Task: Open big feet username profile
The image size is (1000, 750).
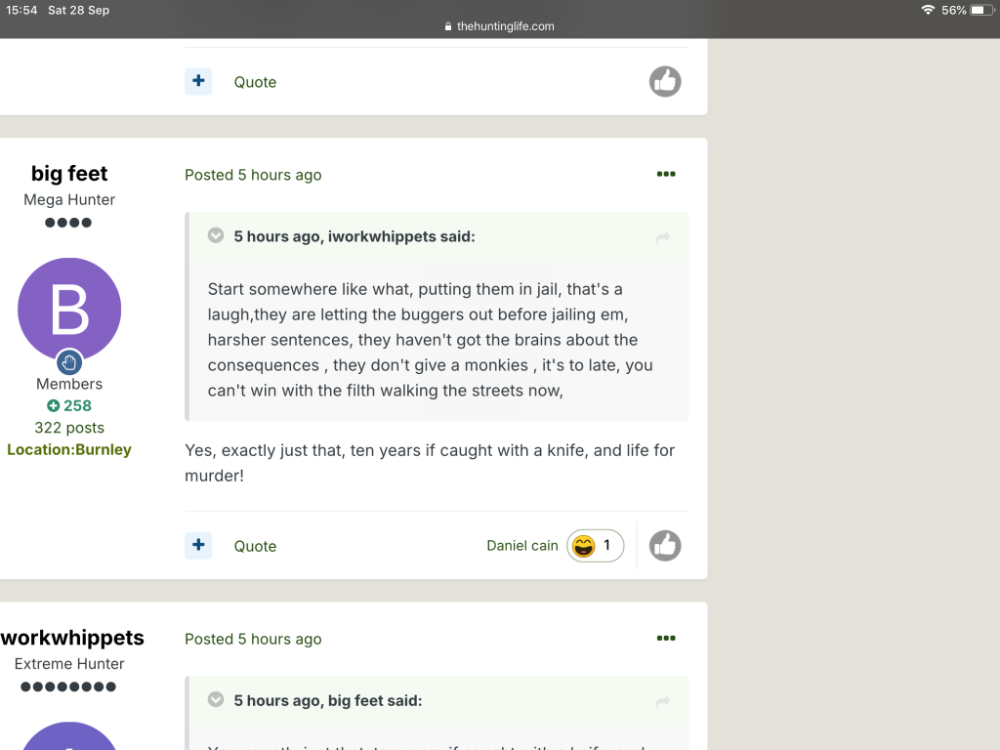Action: click(x=69, y=173)
